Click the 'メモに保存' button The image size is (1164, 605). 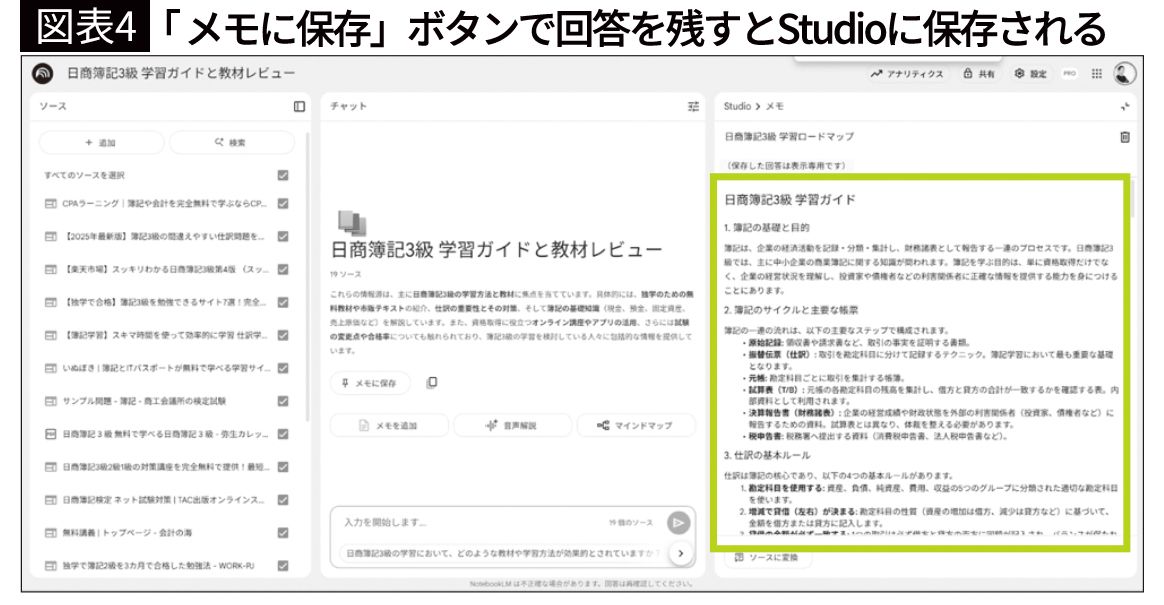tap(369, 382)
